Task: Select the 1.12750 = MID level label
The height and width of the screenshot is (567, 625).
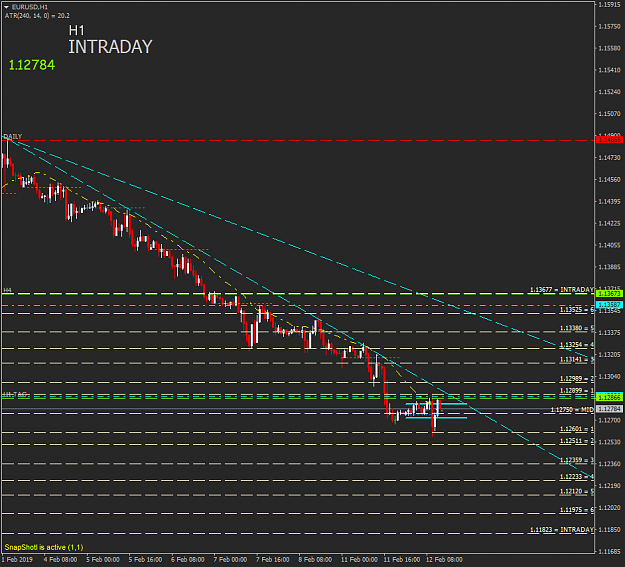Action: [572, 410]
